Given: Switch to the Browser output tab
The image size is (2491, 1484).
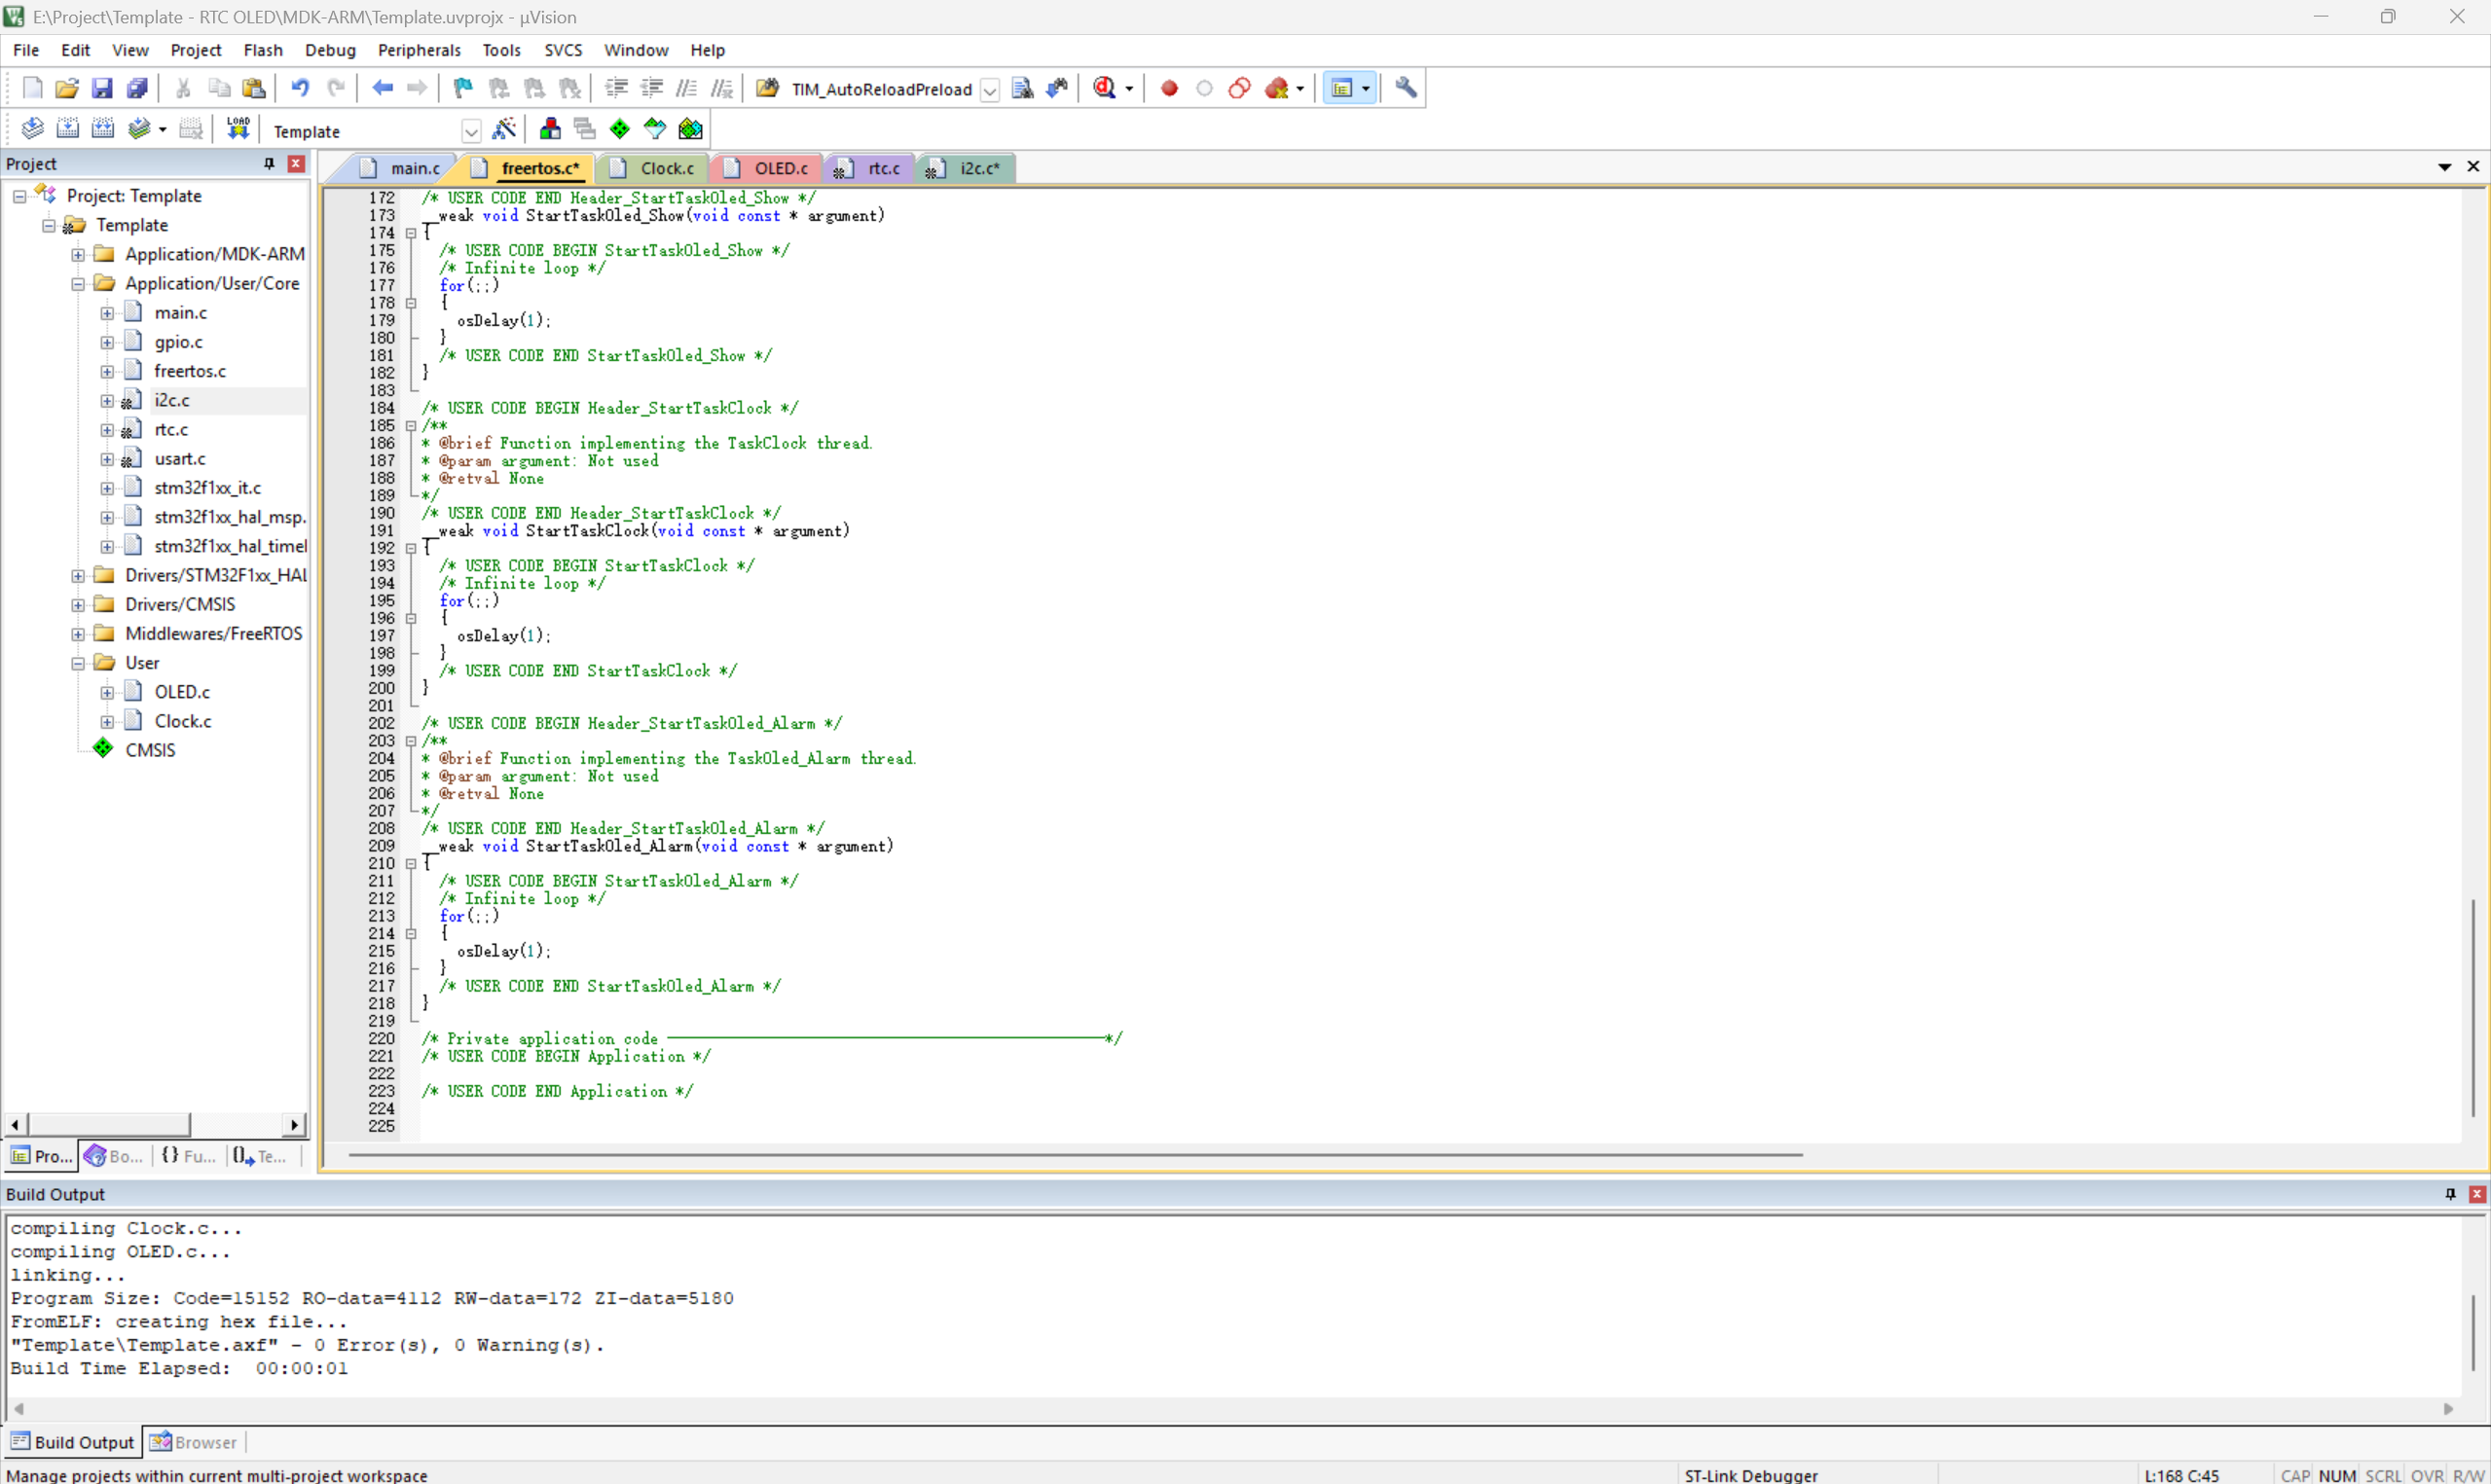Looking at the screenshot, I should click(x=194, y=1442).
